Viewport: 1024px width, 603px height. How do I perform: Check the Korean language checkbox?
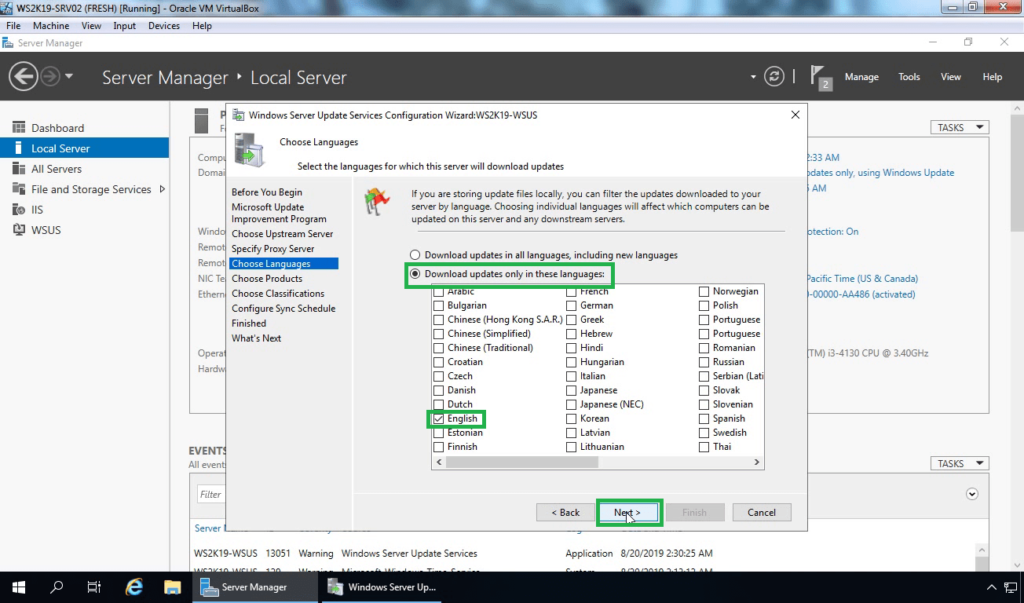pyautogui.click(x=571, y=419)
